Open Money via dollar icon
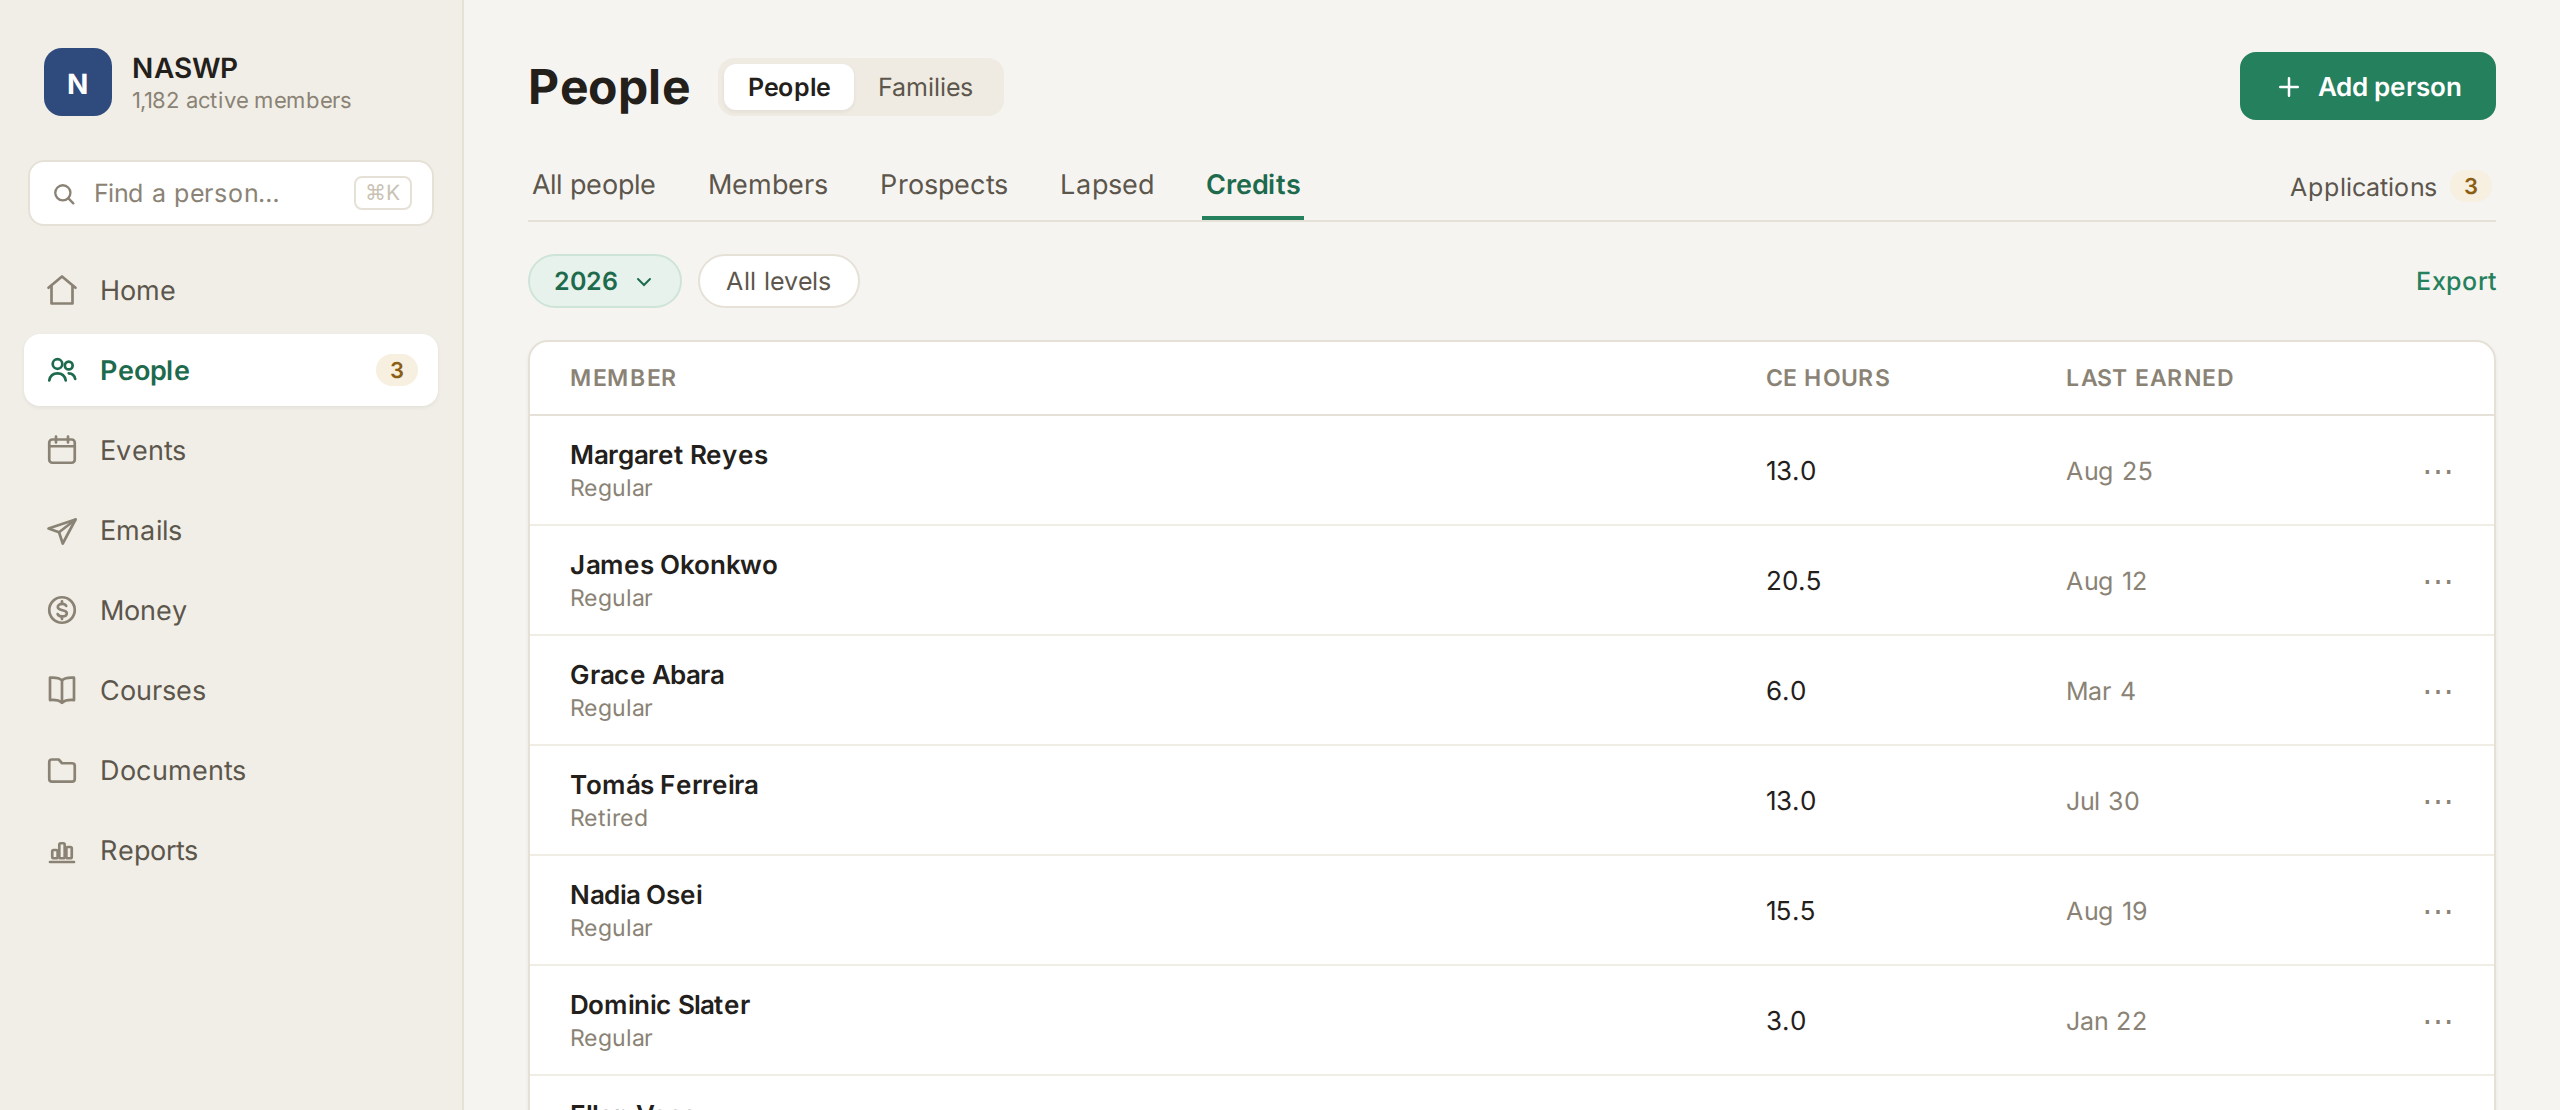The width and height of the screenshot is (2560, 1110). coord(62,610)
